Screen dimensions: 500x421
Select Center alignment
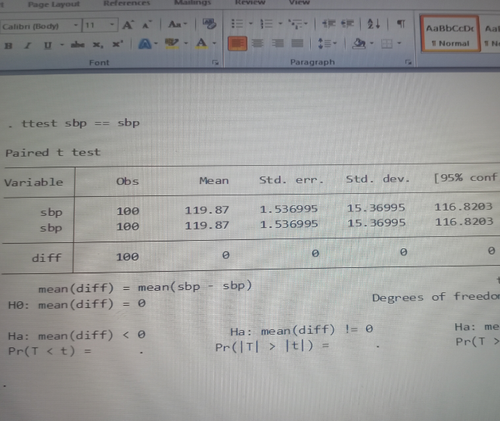tap(257, 43)
